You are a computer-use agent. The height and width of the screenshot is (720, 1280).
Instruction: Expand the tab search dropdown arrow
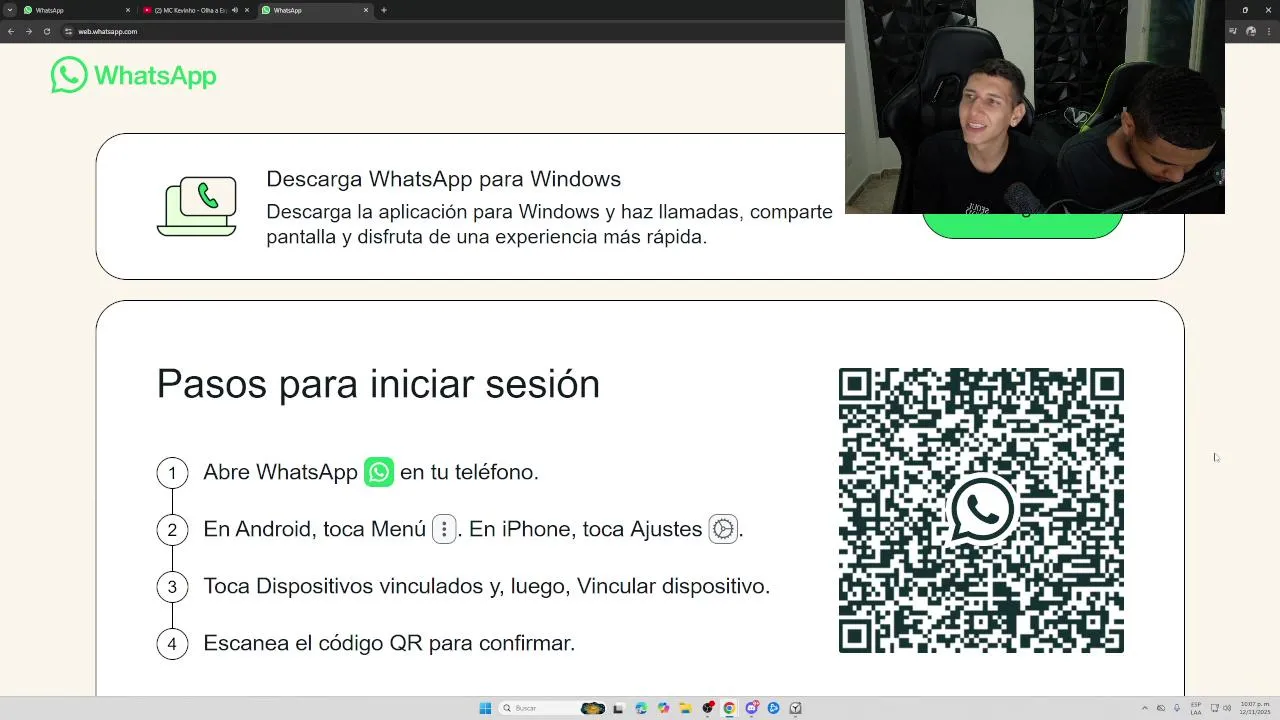click(x=10, y=10)
